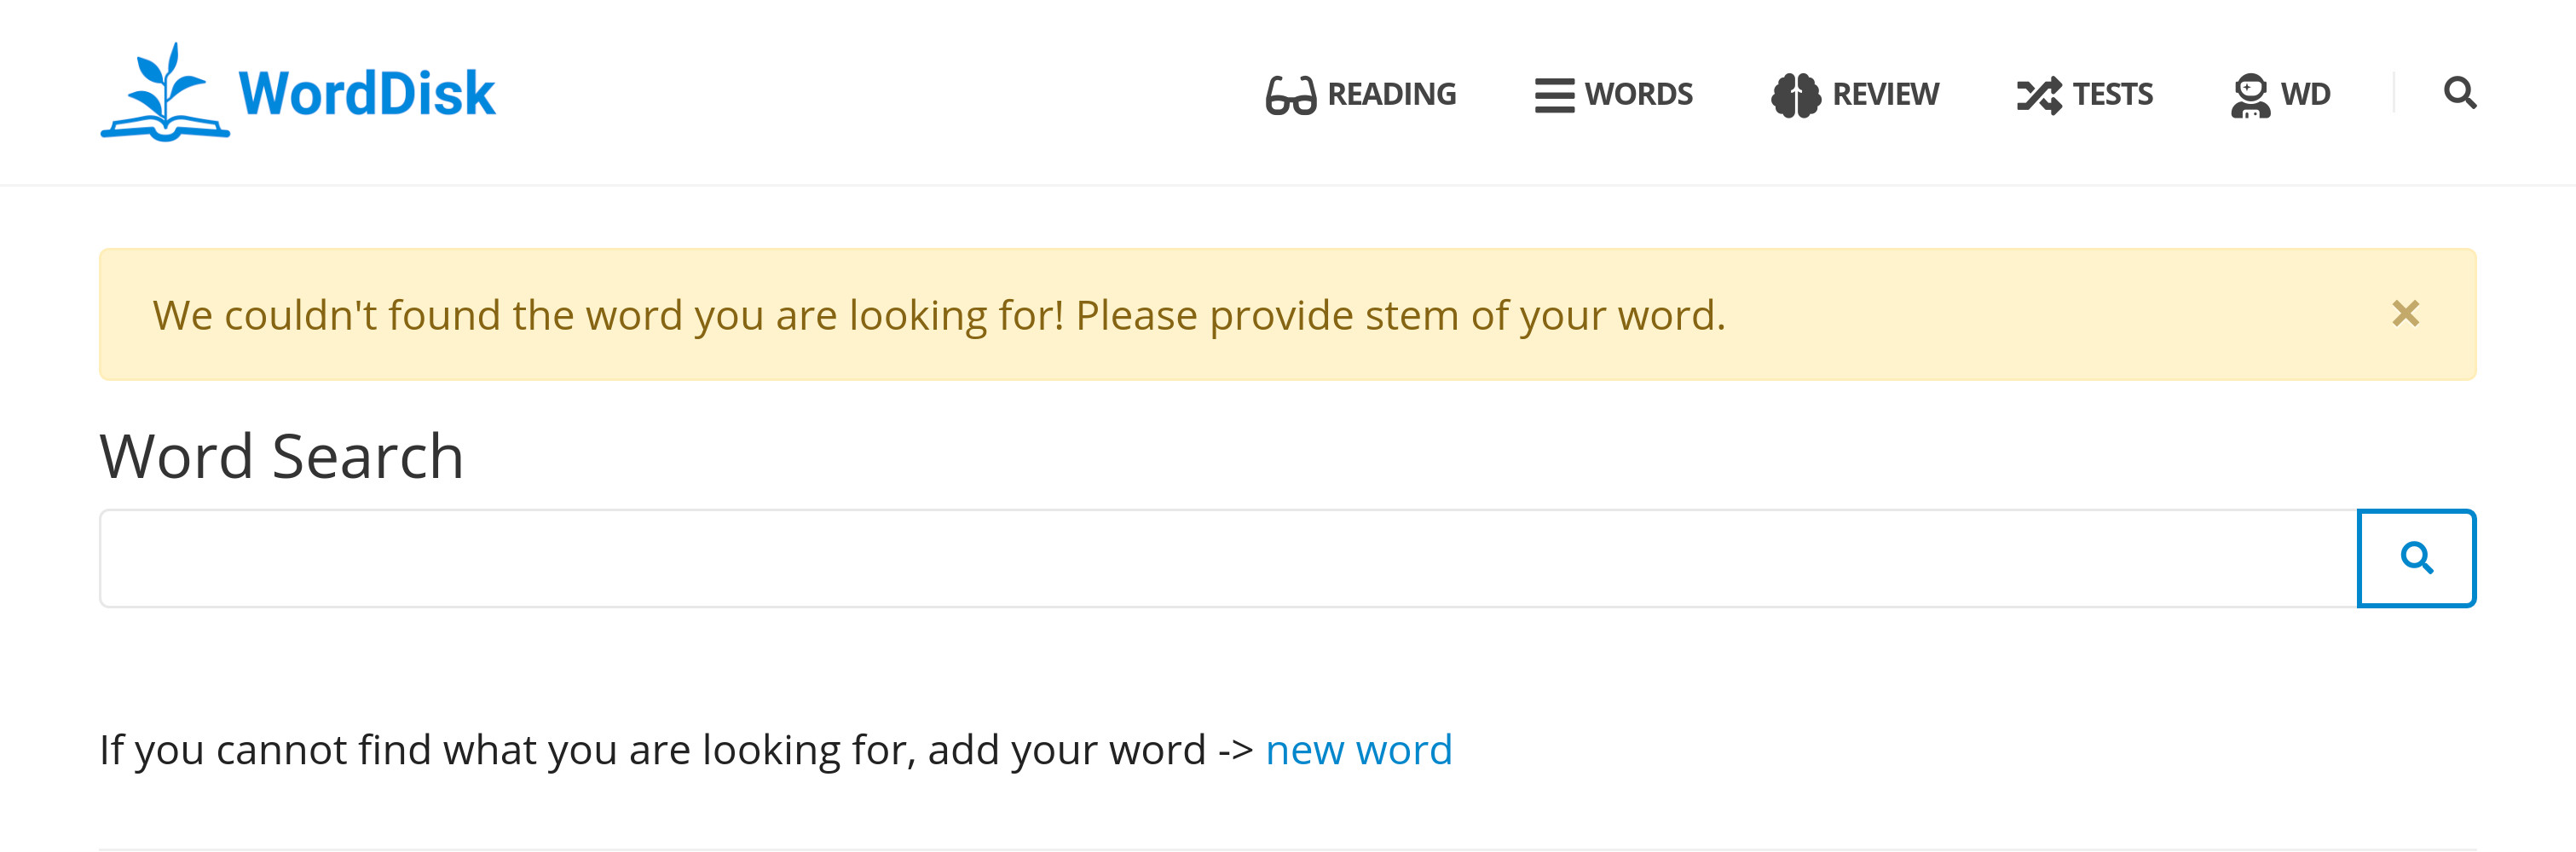Click the WordDisk brand name text

pos(366,93)
